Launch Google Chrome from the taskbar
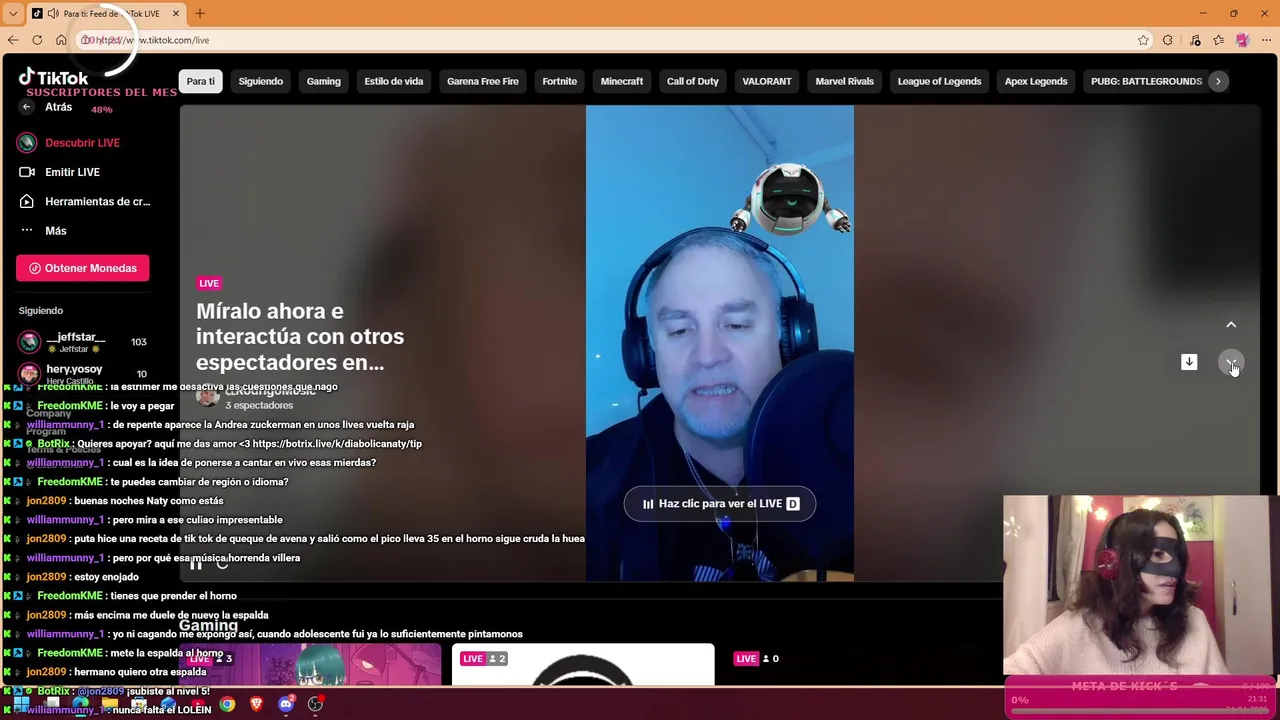The height and width of the screenshot is (720, 1280). click(228, 704)
